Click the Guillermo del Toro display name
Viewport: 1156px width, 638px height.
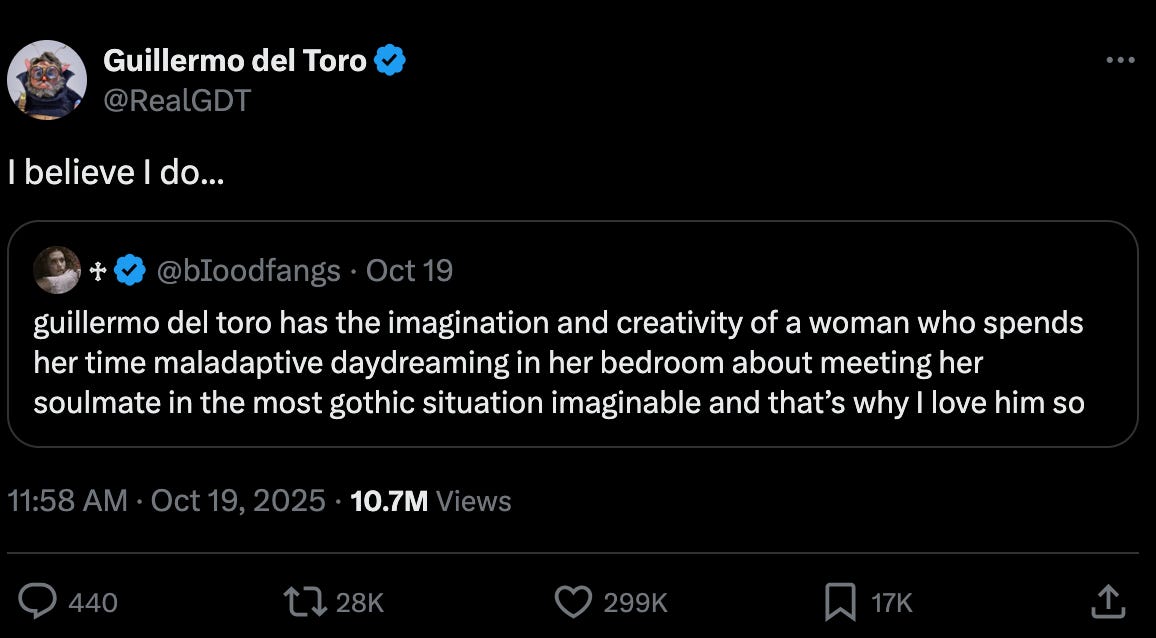[235, 62]
